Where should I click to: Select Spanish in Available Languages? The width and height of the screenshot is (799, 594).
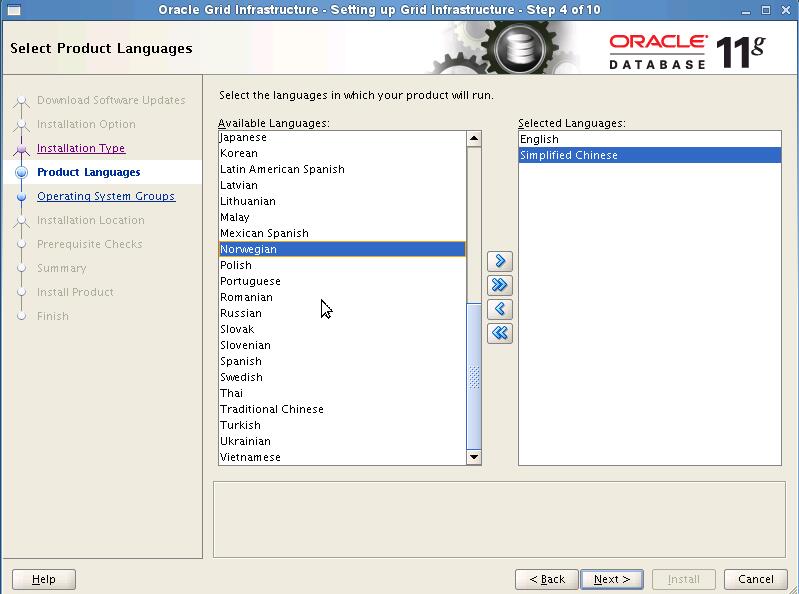tap(342, 361)
